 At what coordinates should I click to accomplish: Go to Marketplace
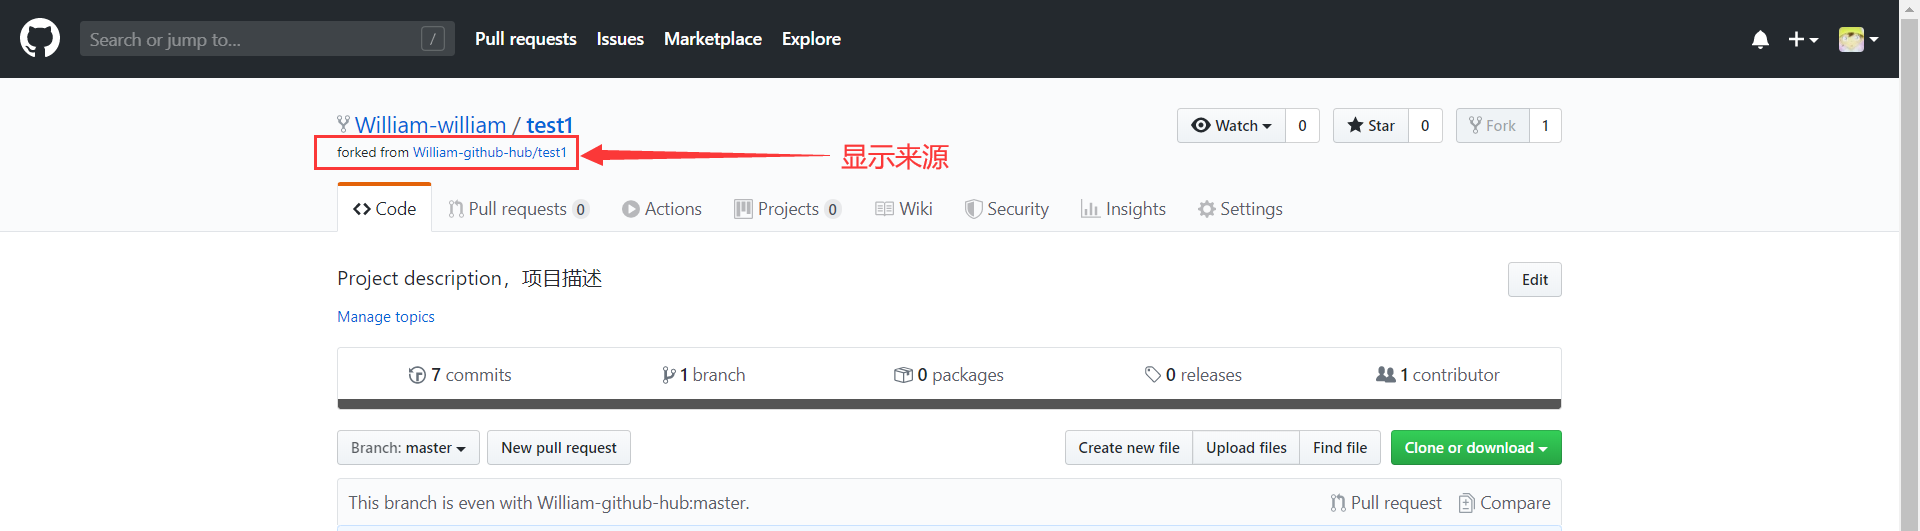tap(712, 39)
